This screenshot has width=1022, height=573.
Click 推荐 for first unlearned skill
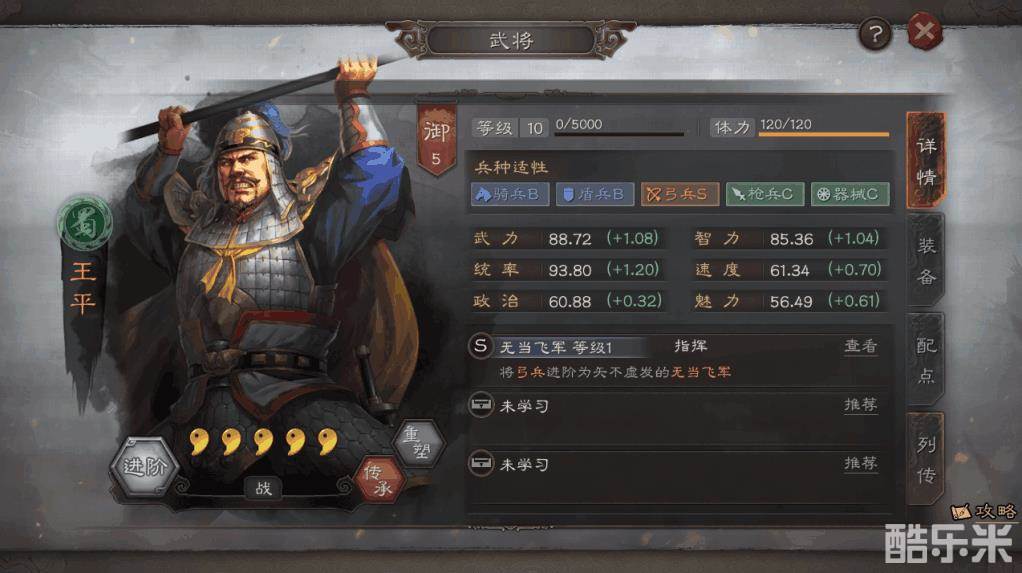click(860, 405)
